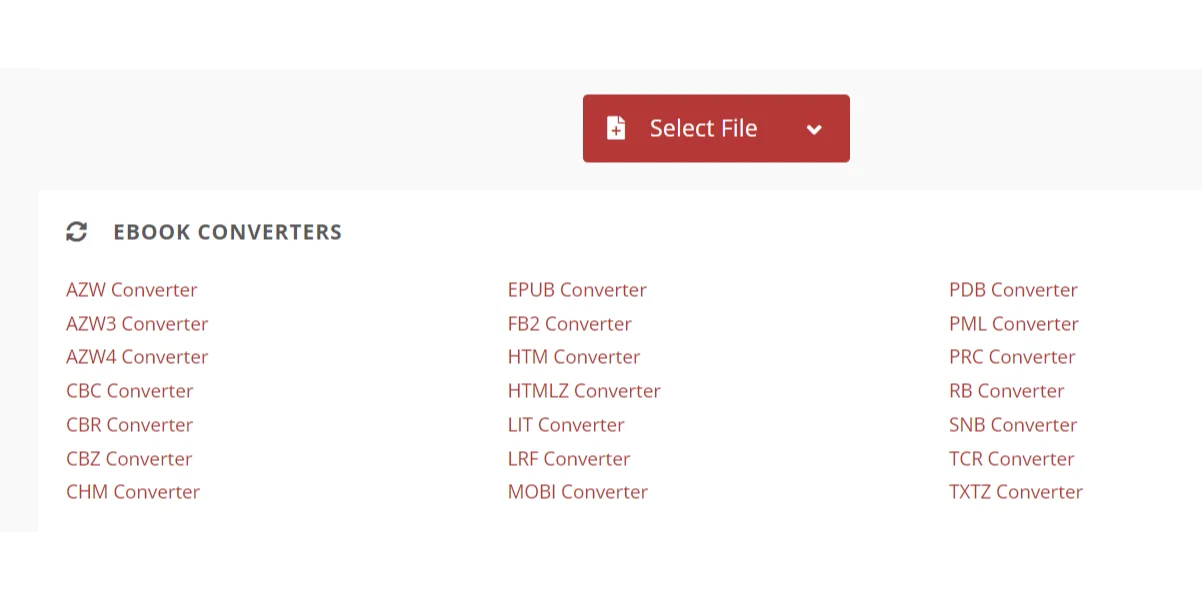This screenshot has width=1202, height=601.
Task: Open the CHM Converter link
Action: click(133, 492)
